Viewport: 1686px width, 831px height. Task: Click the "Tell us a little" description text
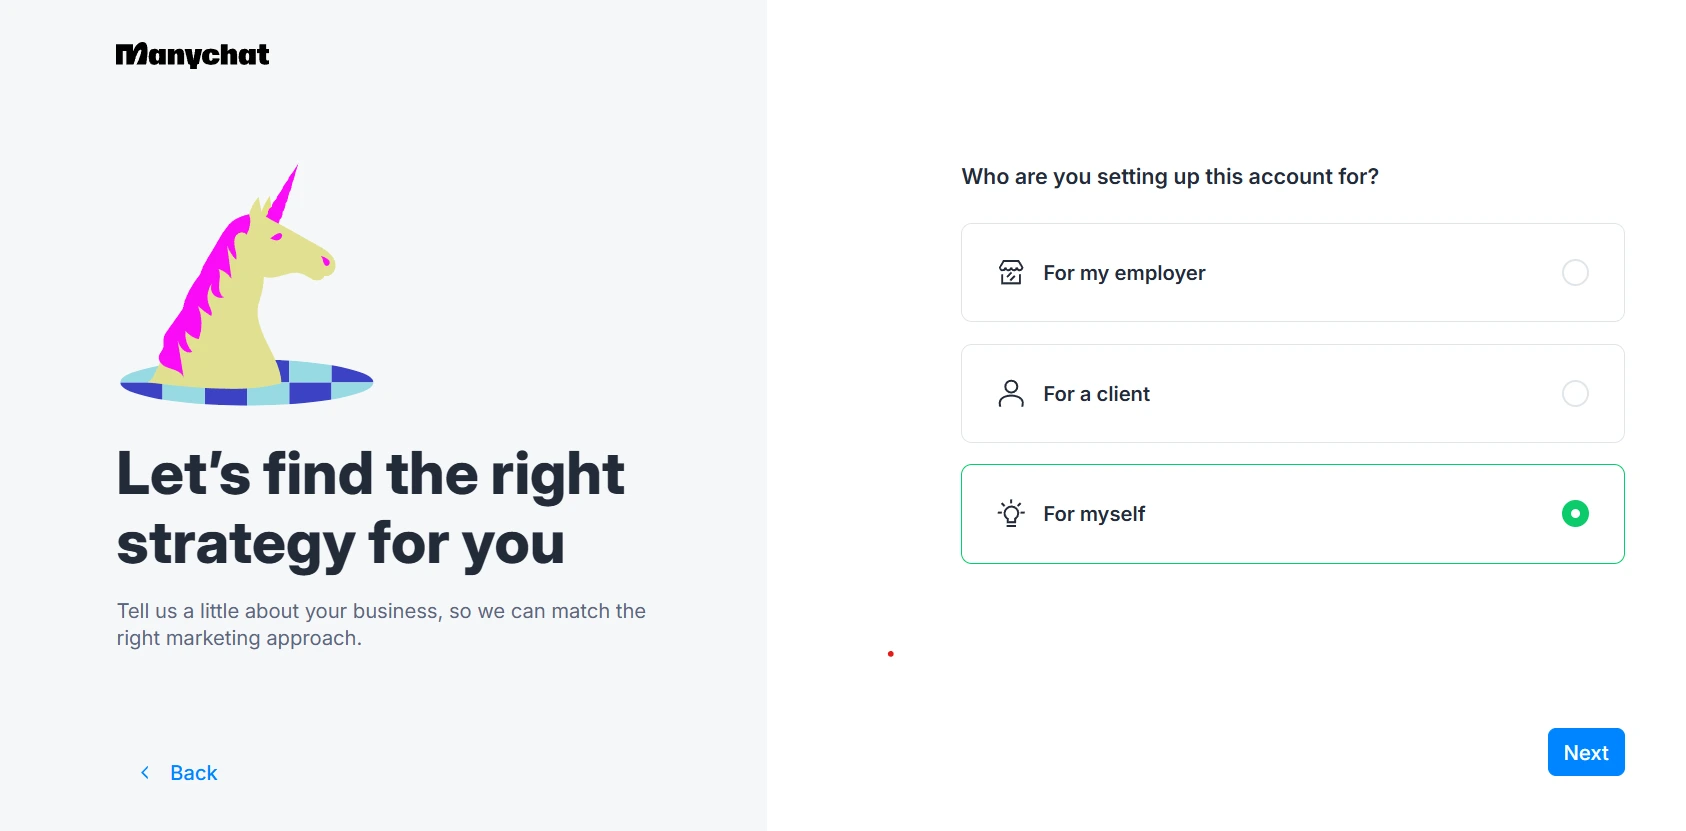[x=381, y=625]
